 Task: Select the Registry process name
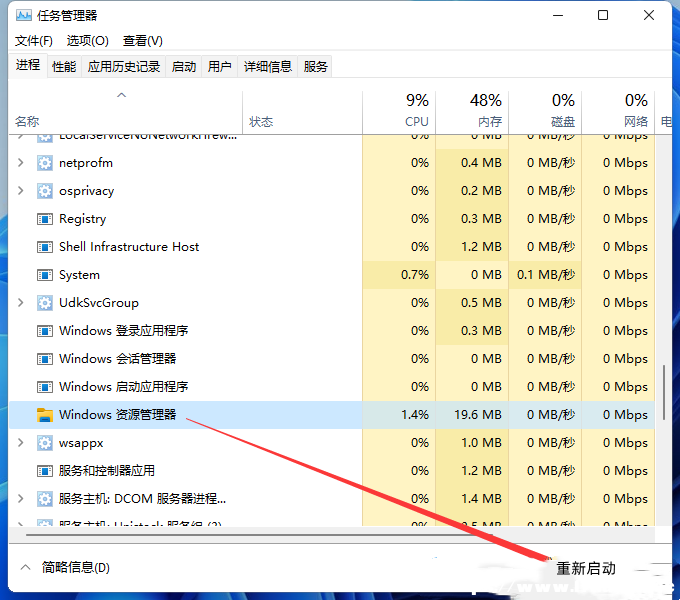pos(82,219)
